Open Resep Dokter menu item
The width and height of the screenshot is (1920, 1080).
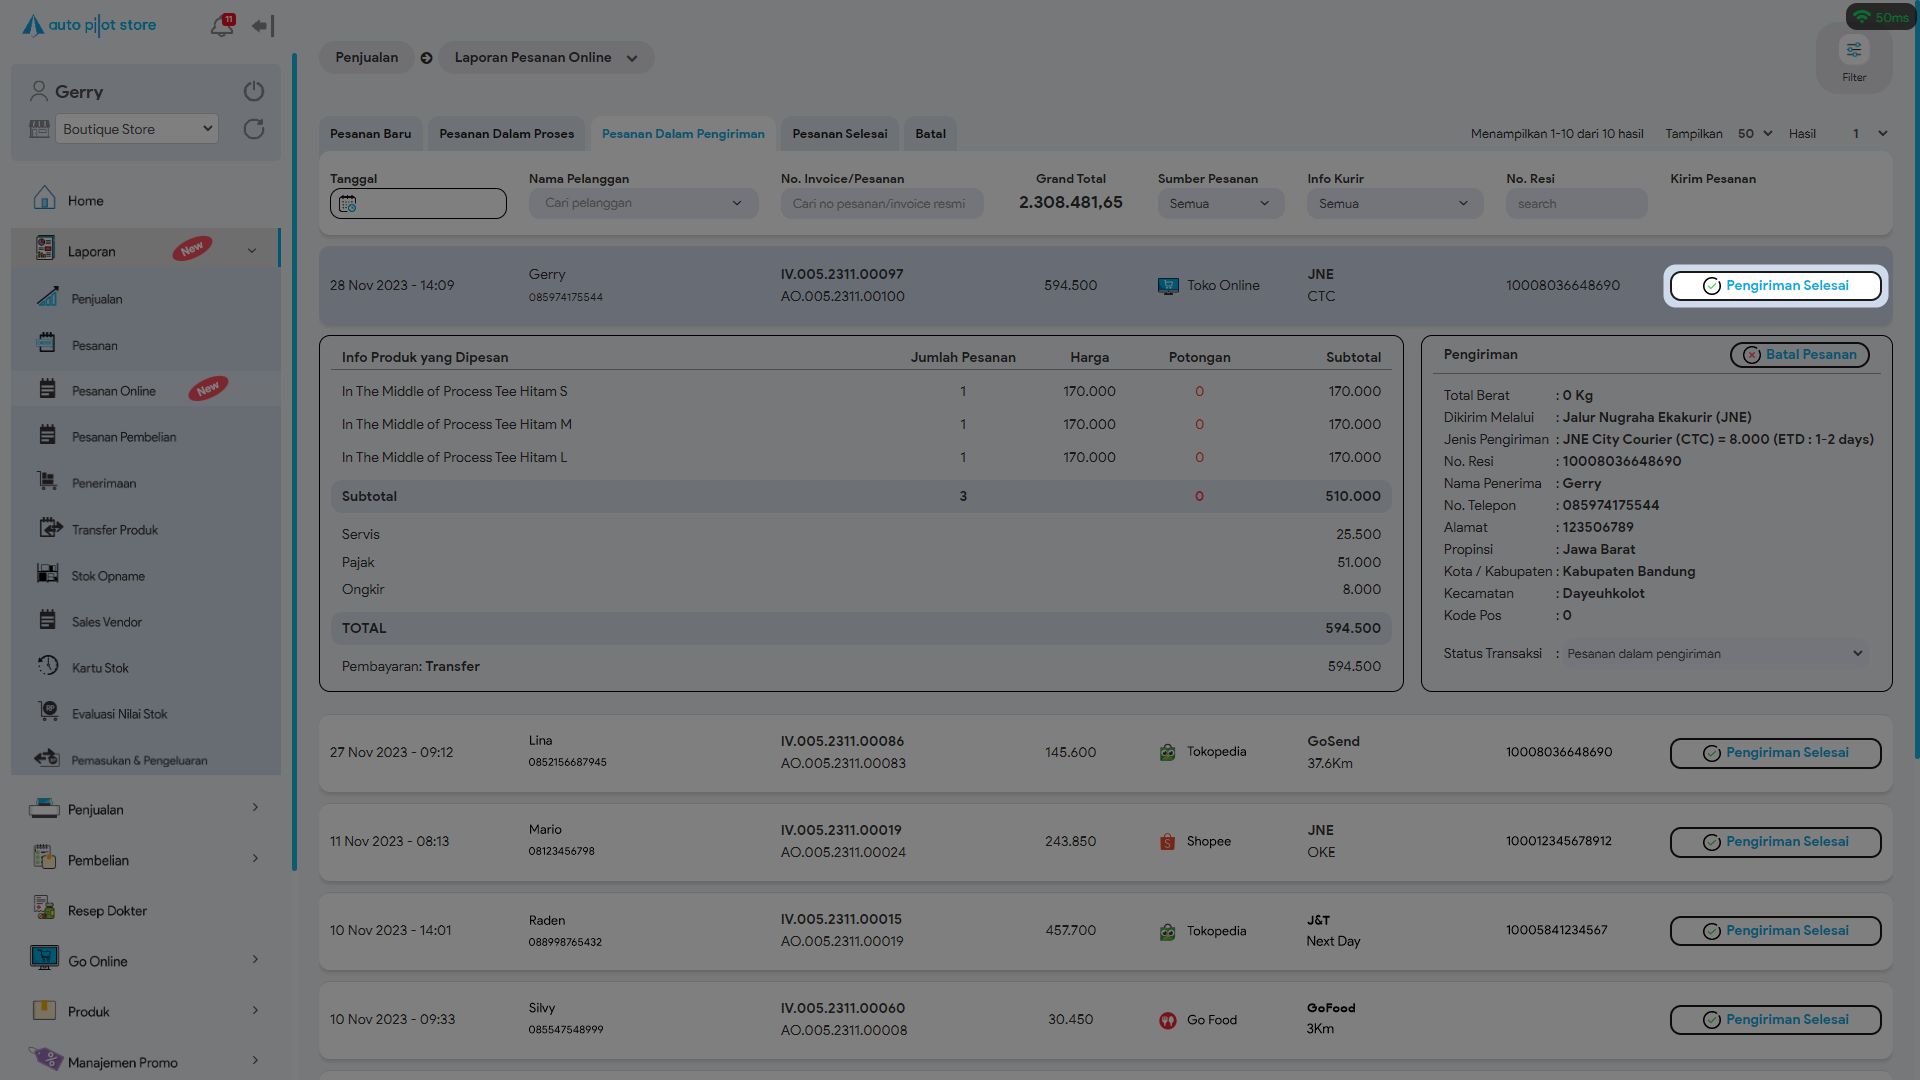107,911
